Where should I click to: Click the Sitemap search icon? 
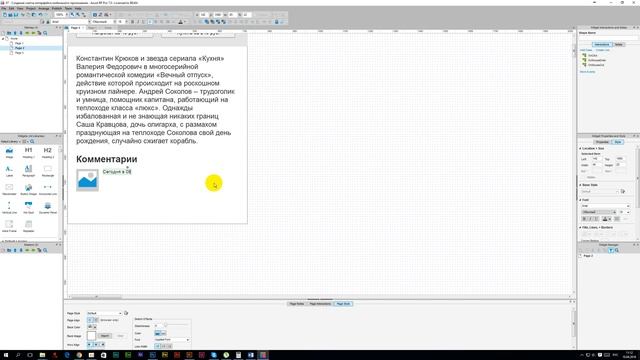[x=45, y=33]
